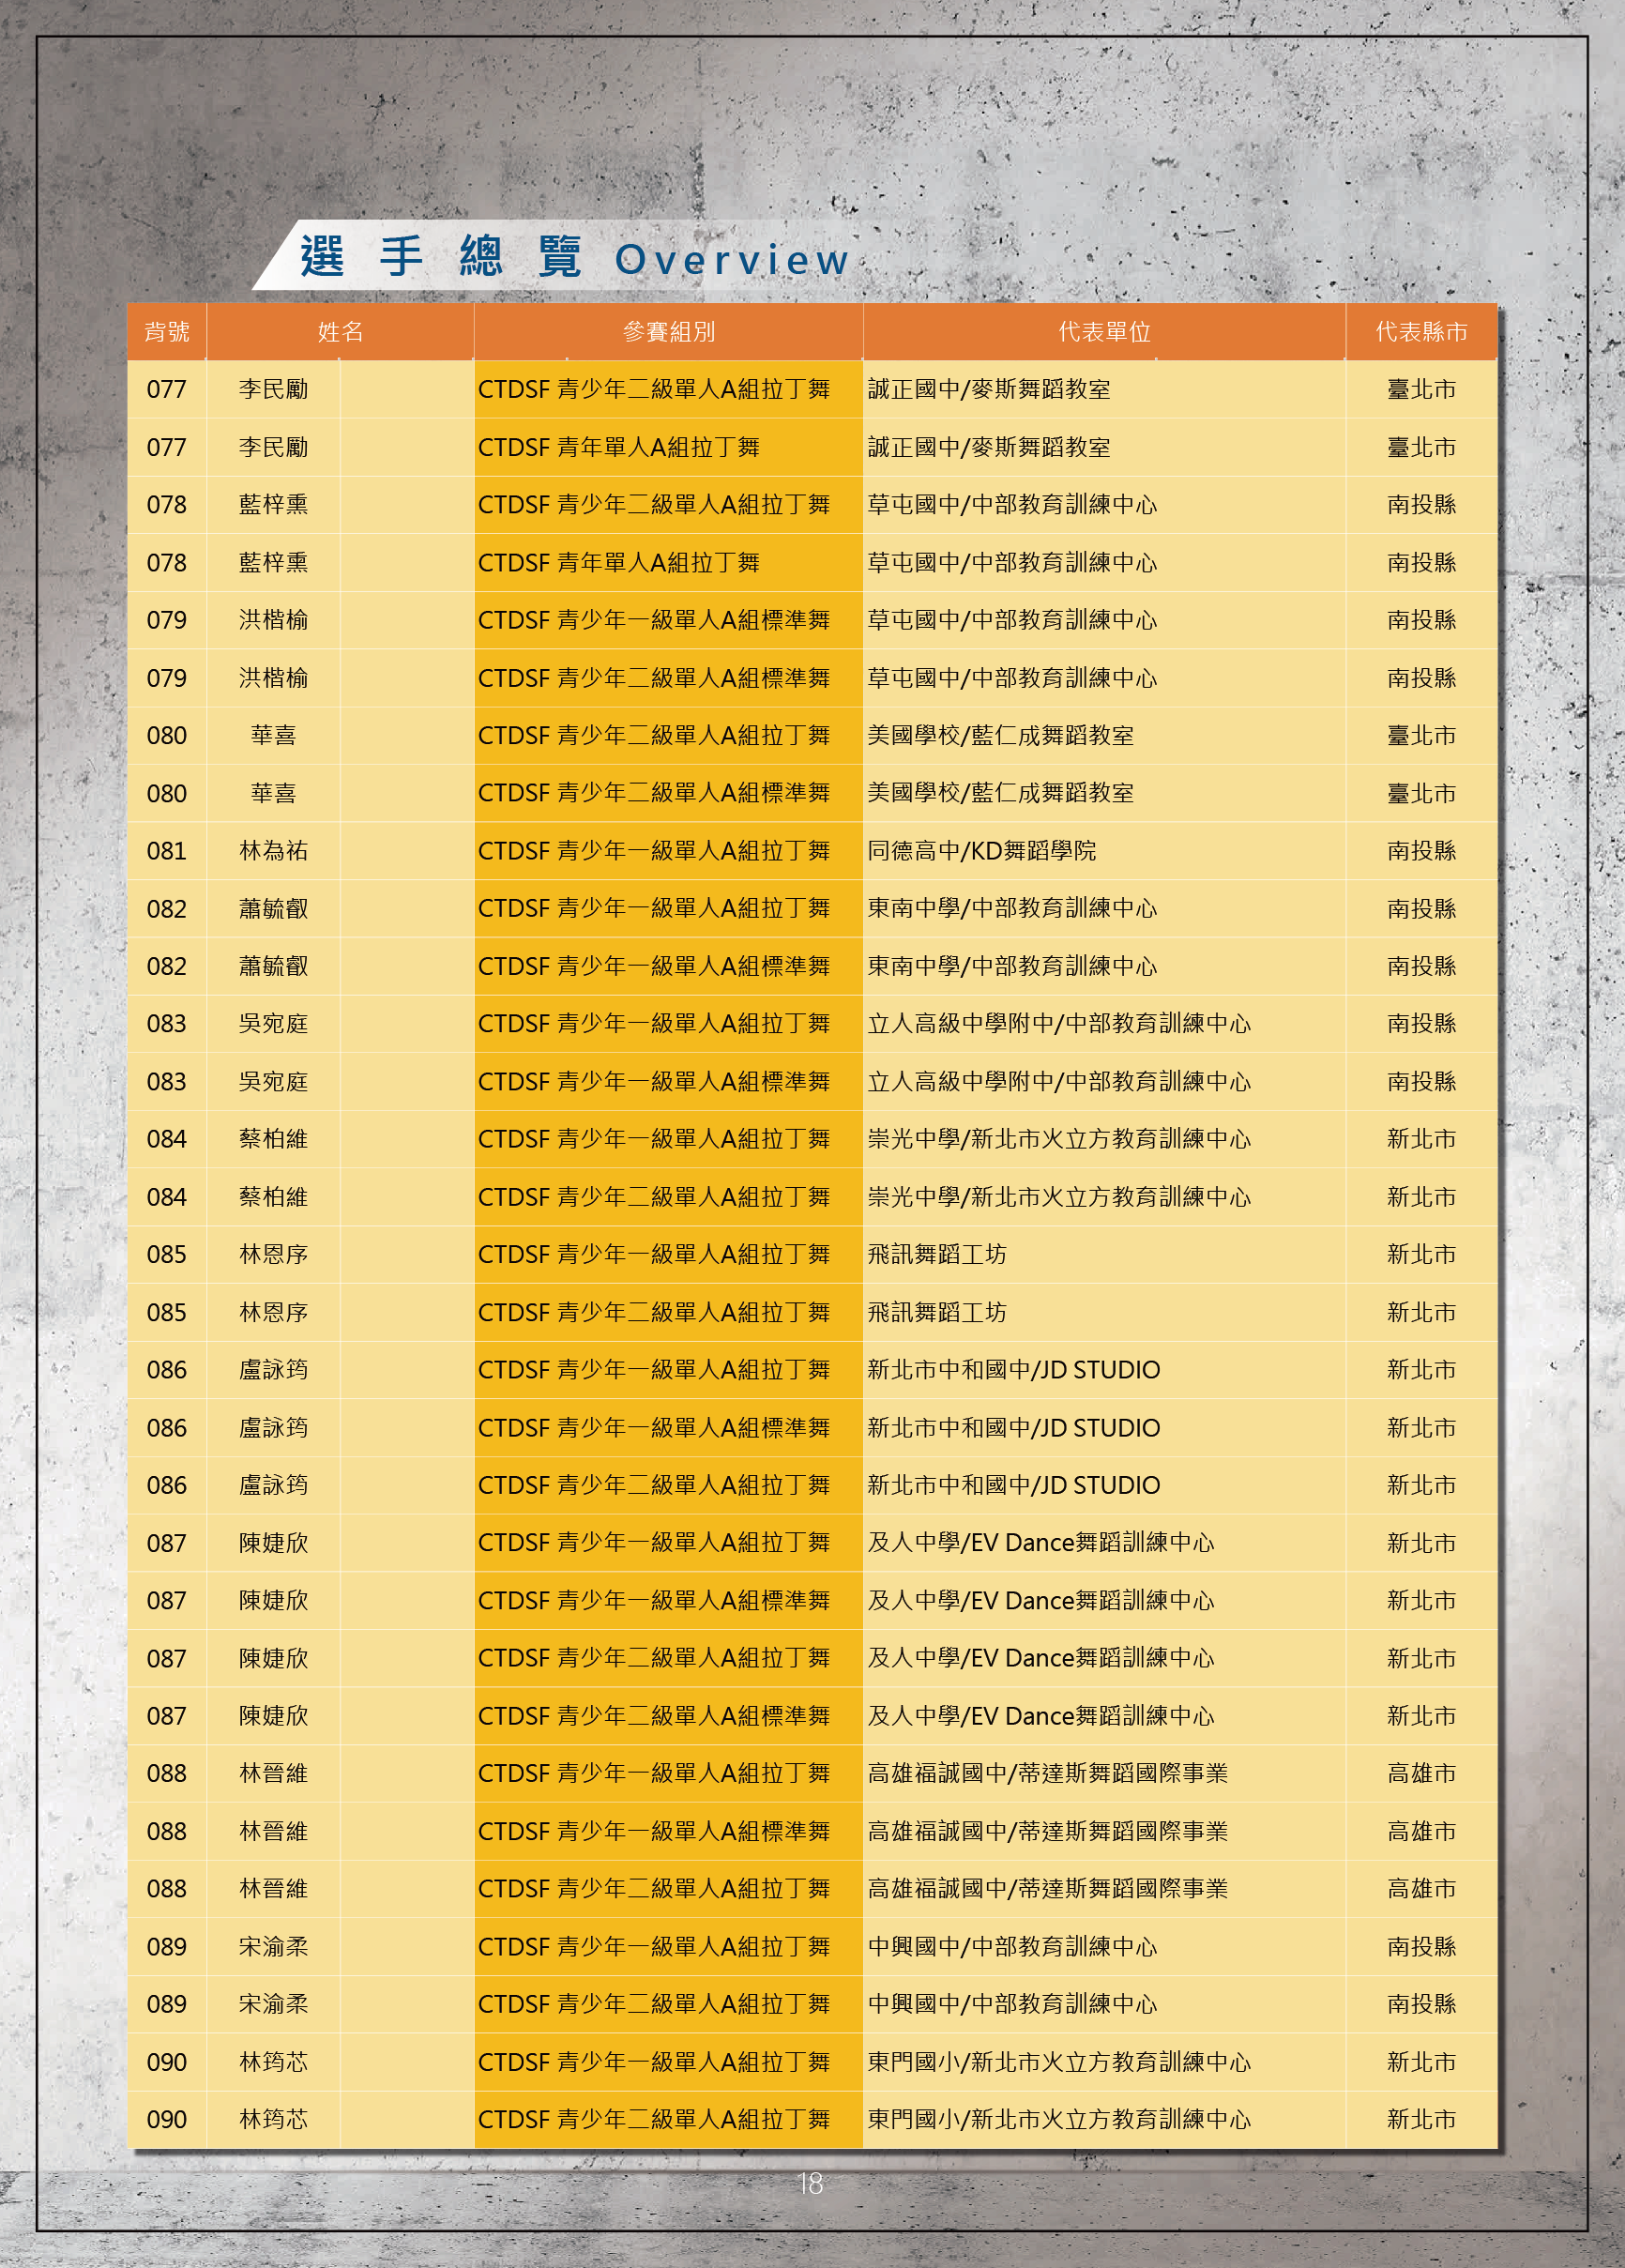Click bib 090 in the 一級拉丁舞 row

(x=167, y=2063)
